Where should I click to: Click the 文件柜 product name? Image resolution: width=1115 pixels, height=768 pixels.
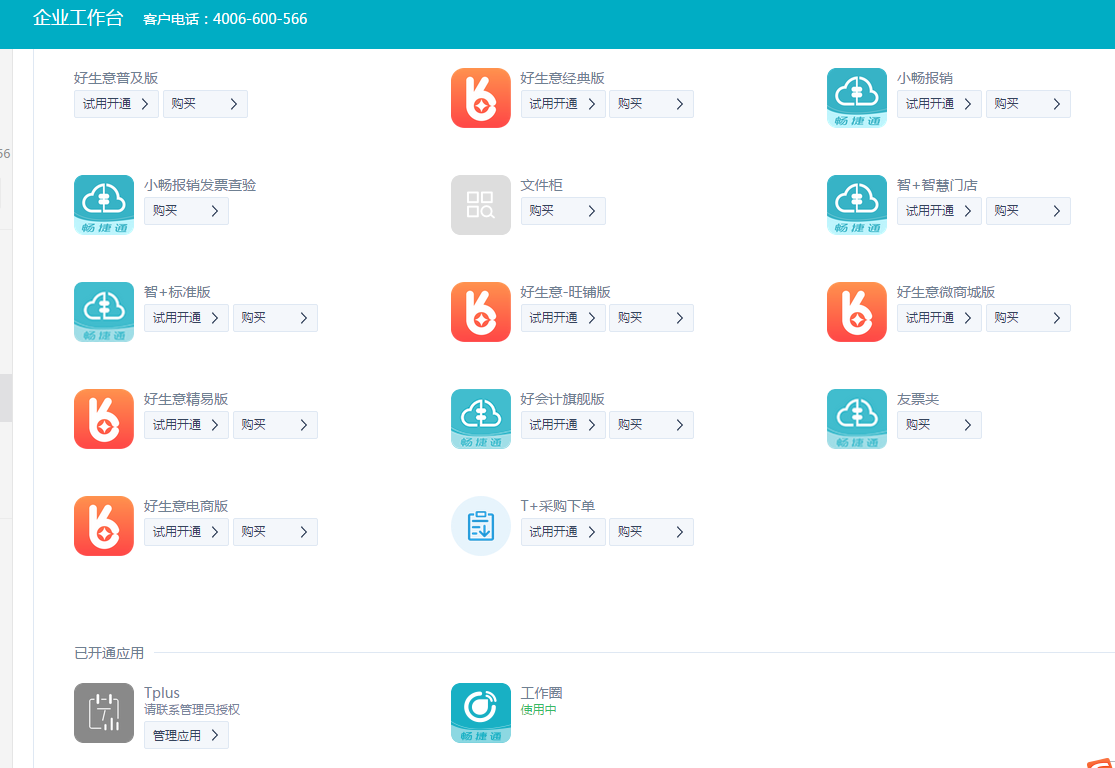(x=541, y=185)
